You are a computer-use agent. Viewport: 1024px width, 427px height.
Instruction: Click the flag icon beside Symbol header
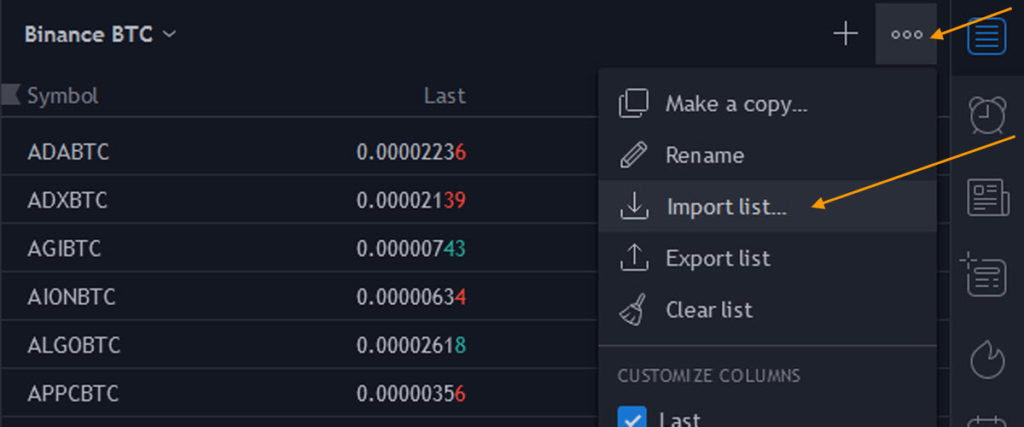tap(11, 94)
